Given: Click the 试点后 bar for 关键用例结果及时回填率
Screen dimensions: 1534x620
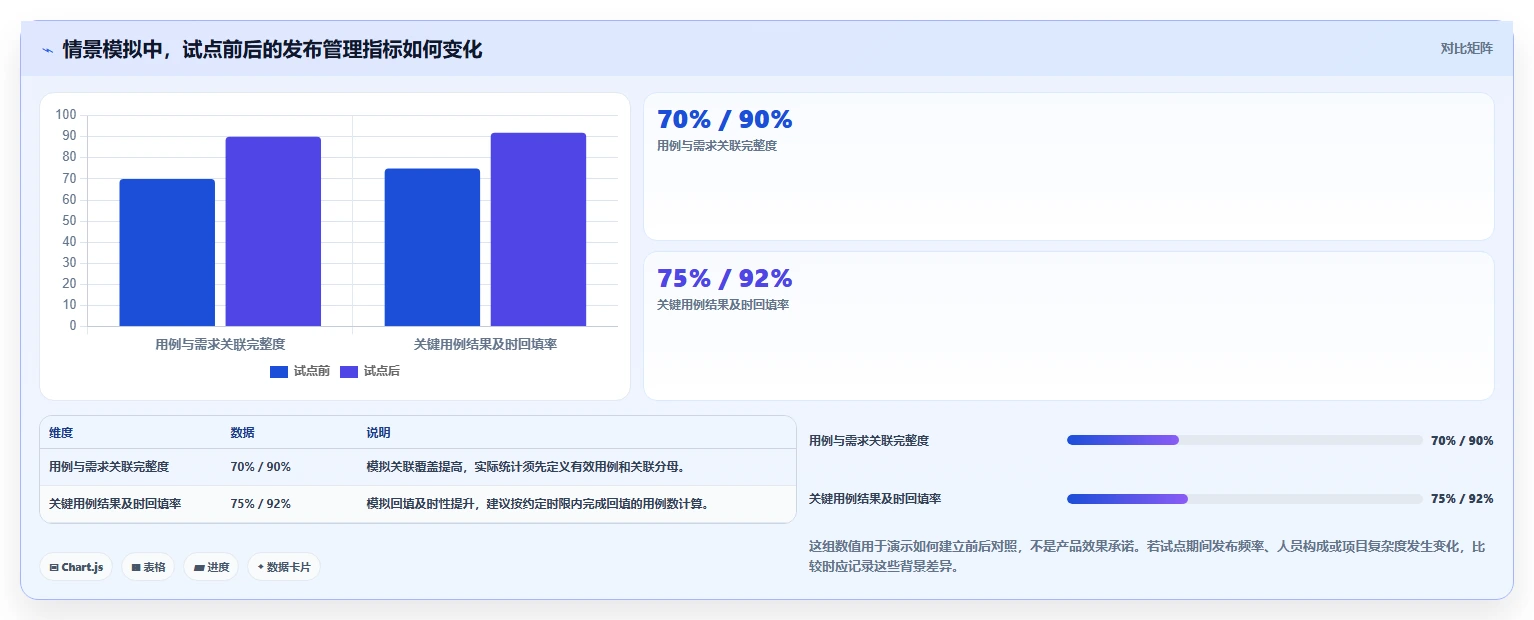Looking at the screenshot, I should [x=538, y=229].
